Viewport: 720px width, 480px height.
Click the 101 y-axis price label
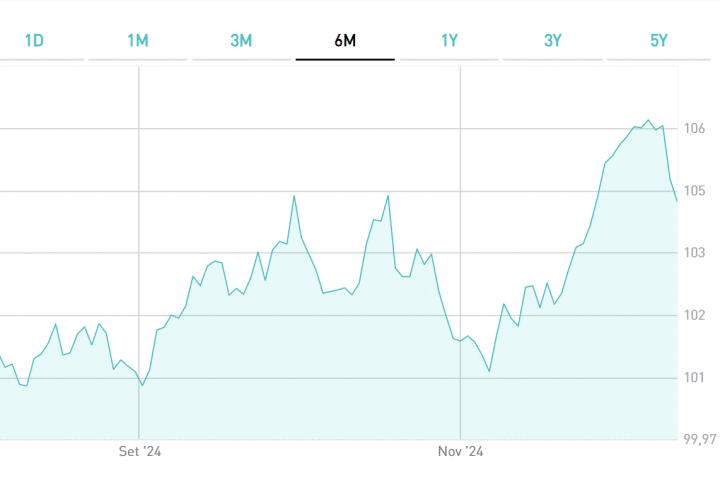pyautogui.click(x=696, y=377)
